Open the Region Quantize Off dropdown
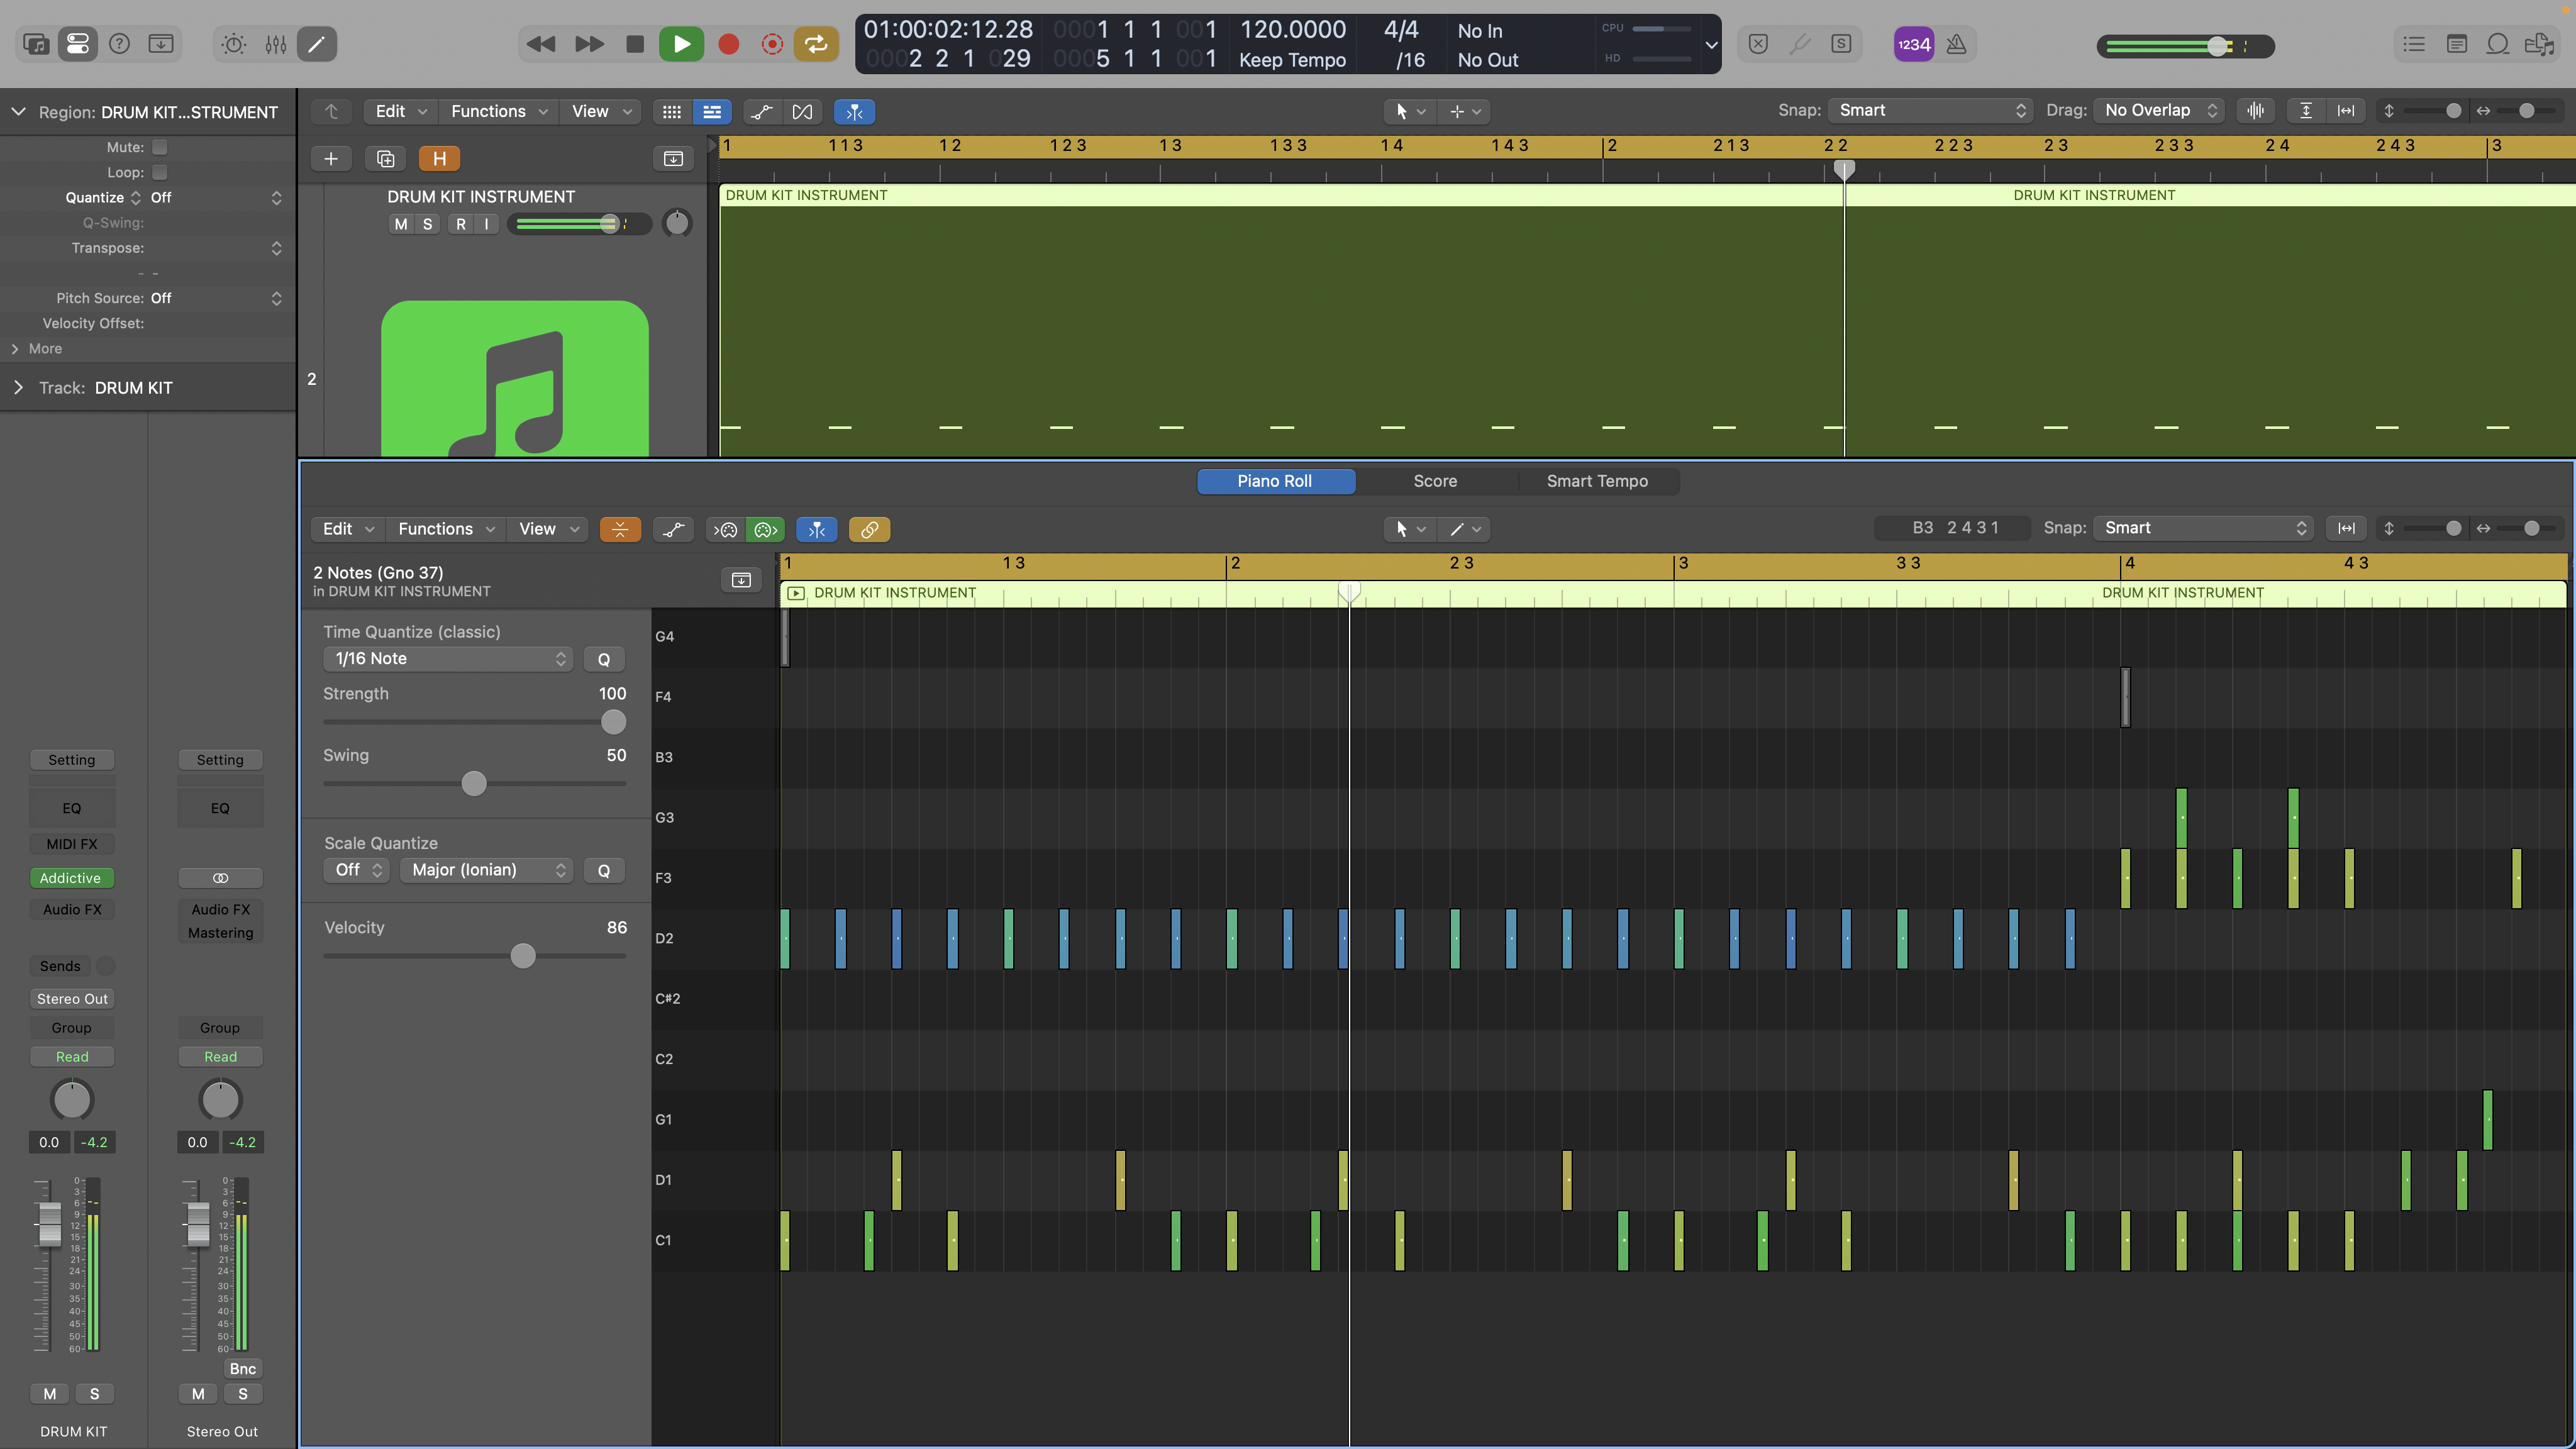The height and width of the screenshot is (1449, 2576). click(216, 198)
